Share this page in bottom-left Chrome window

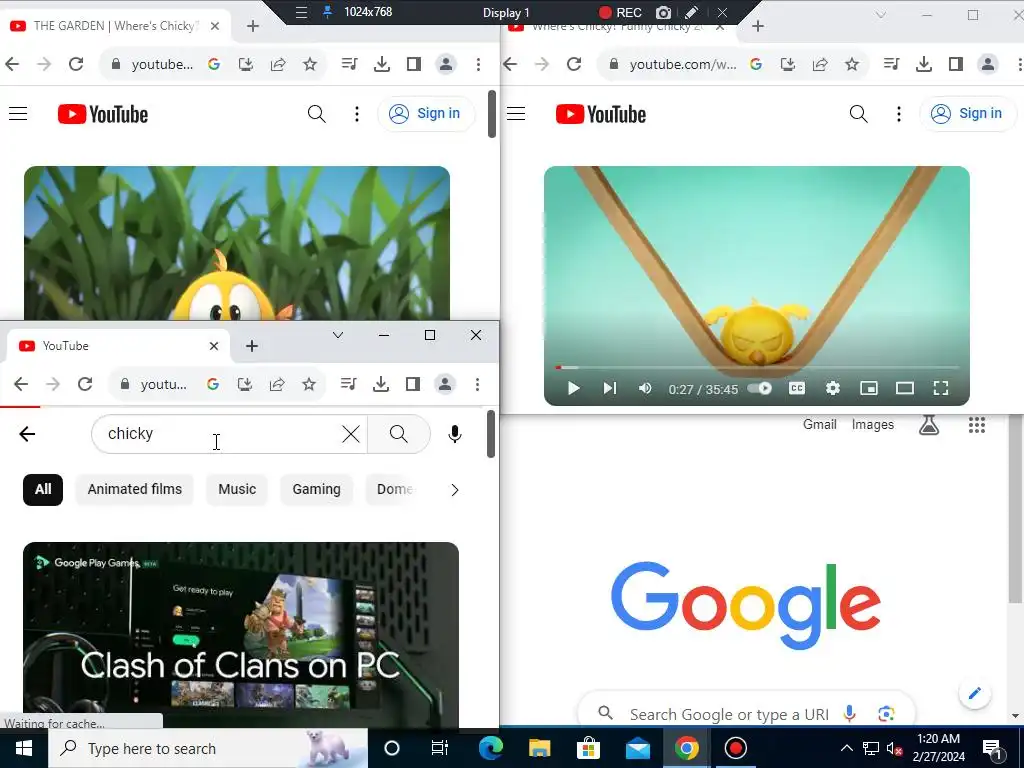click(277, 384)
